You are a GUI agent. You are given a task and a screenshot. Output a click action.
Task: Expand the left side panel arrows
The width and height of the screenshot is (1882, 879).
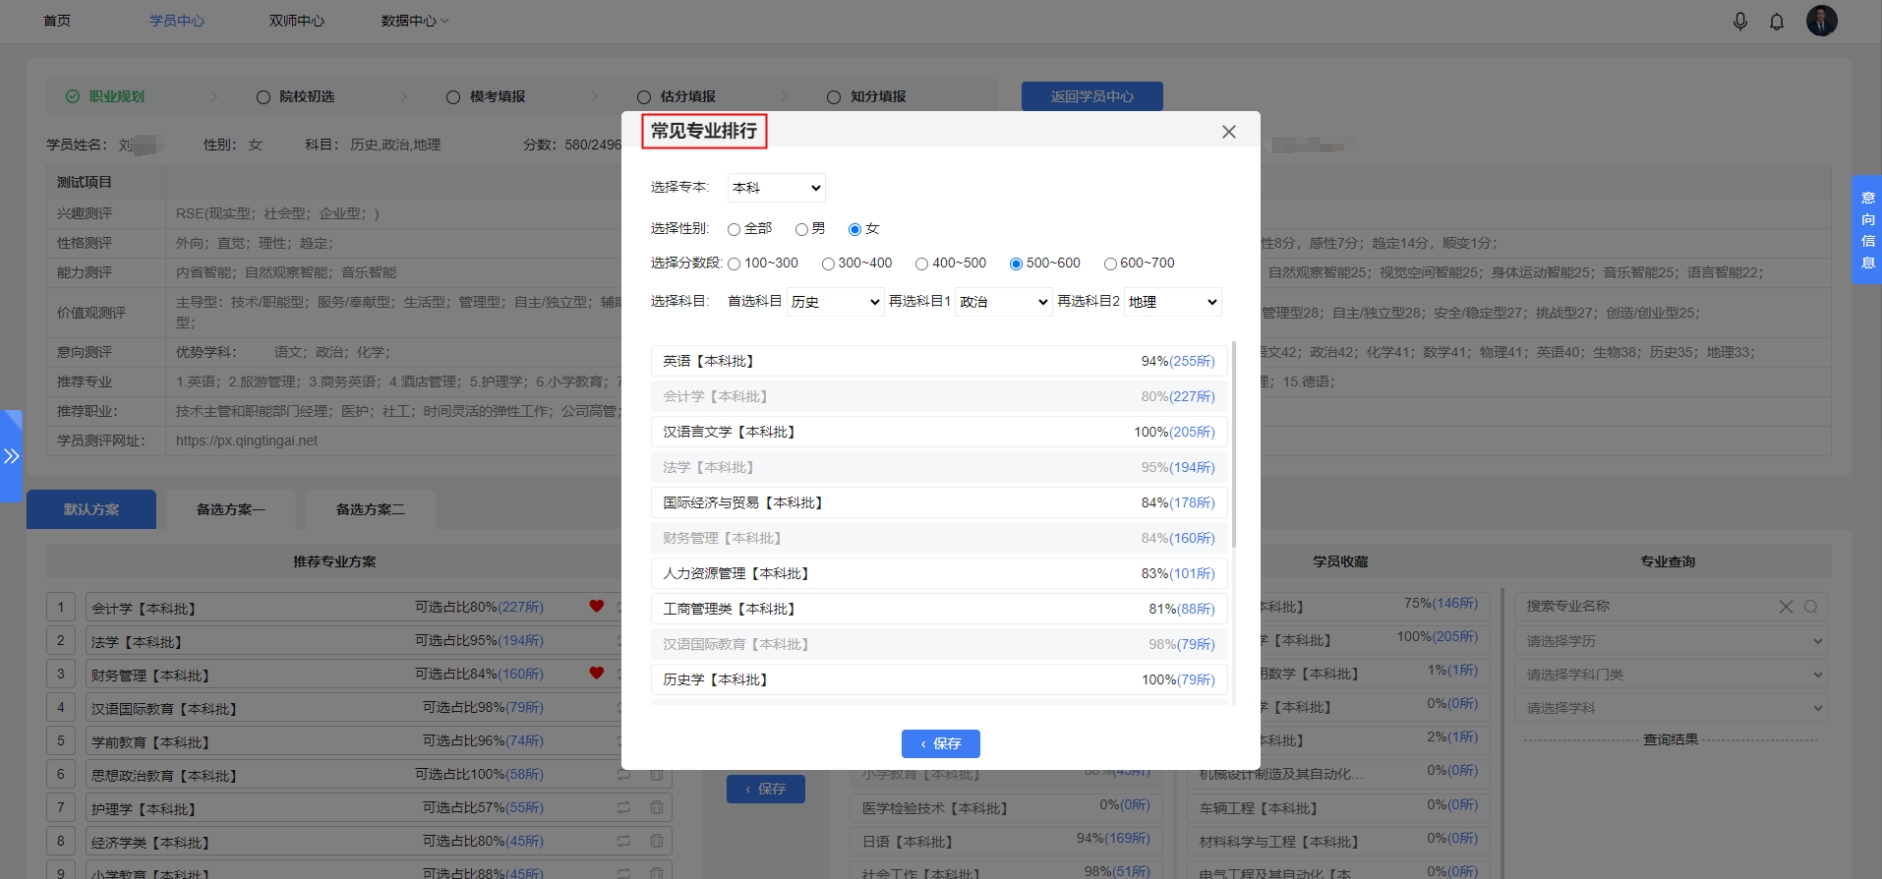[x=11, y=456]
